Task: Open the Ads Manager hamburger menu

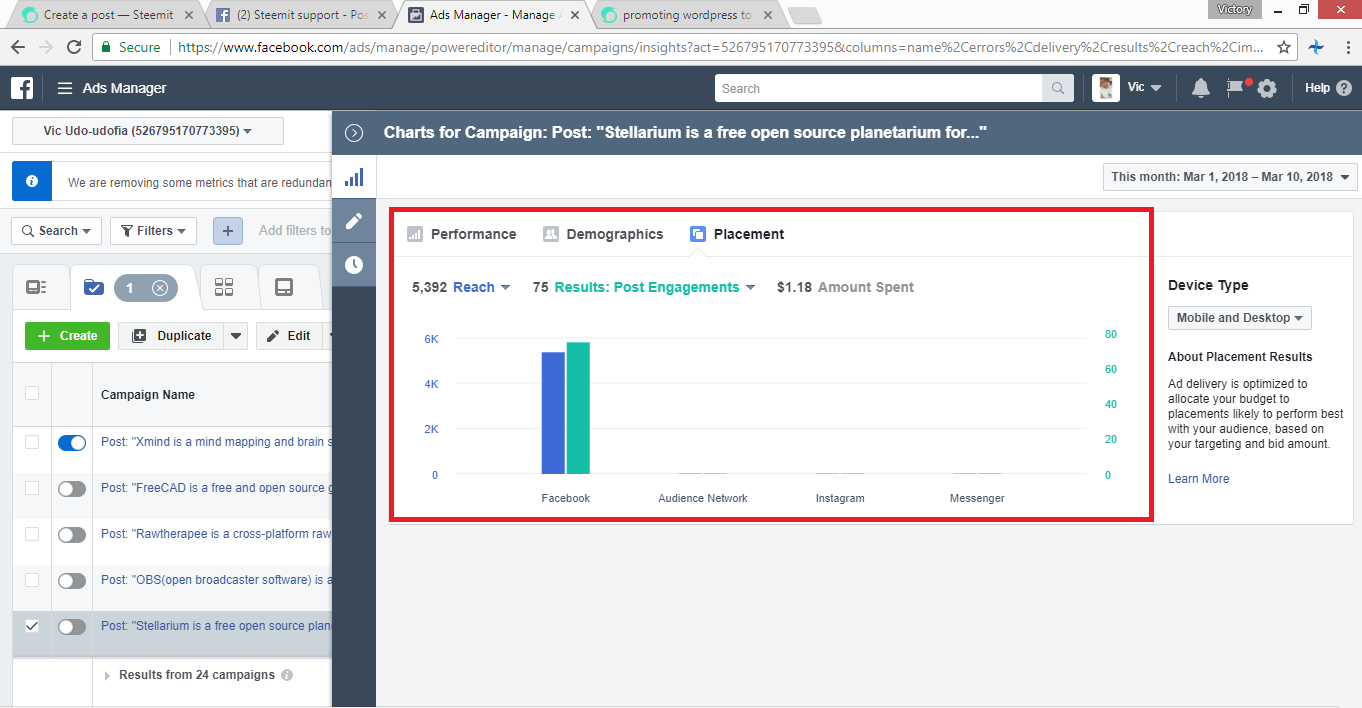Action: (x=65, y=88)
